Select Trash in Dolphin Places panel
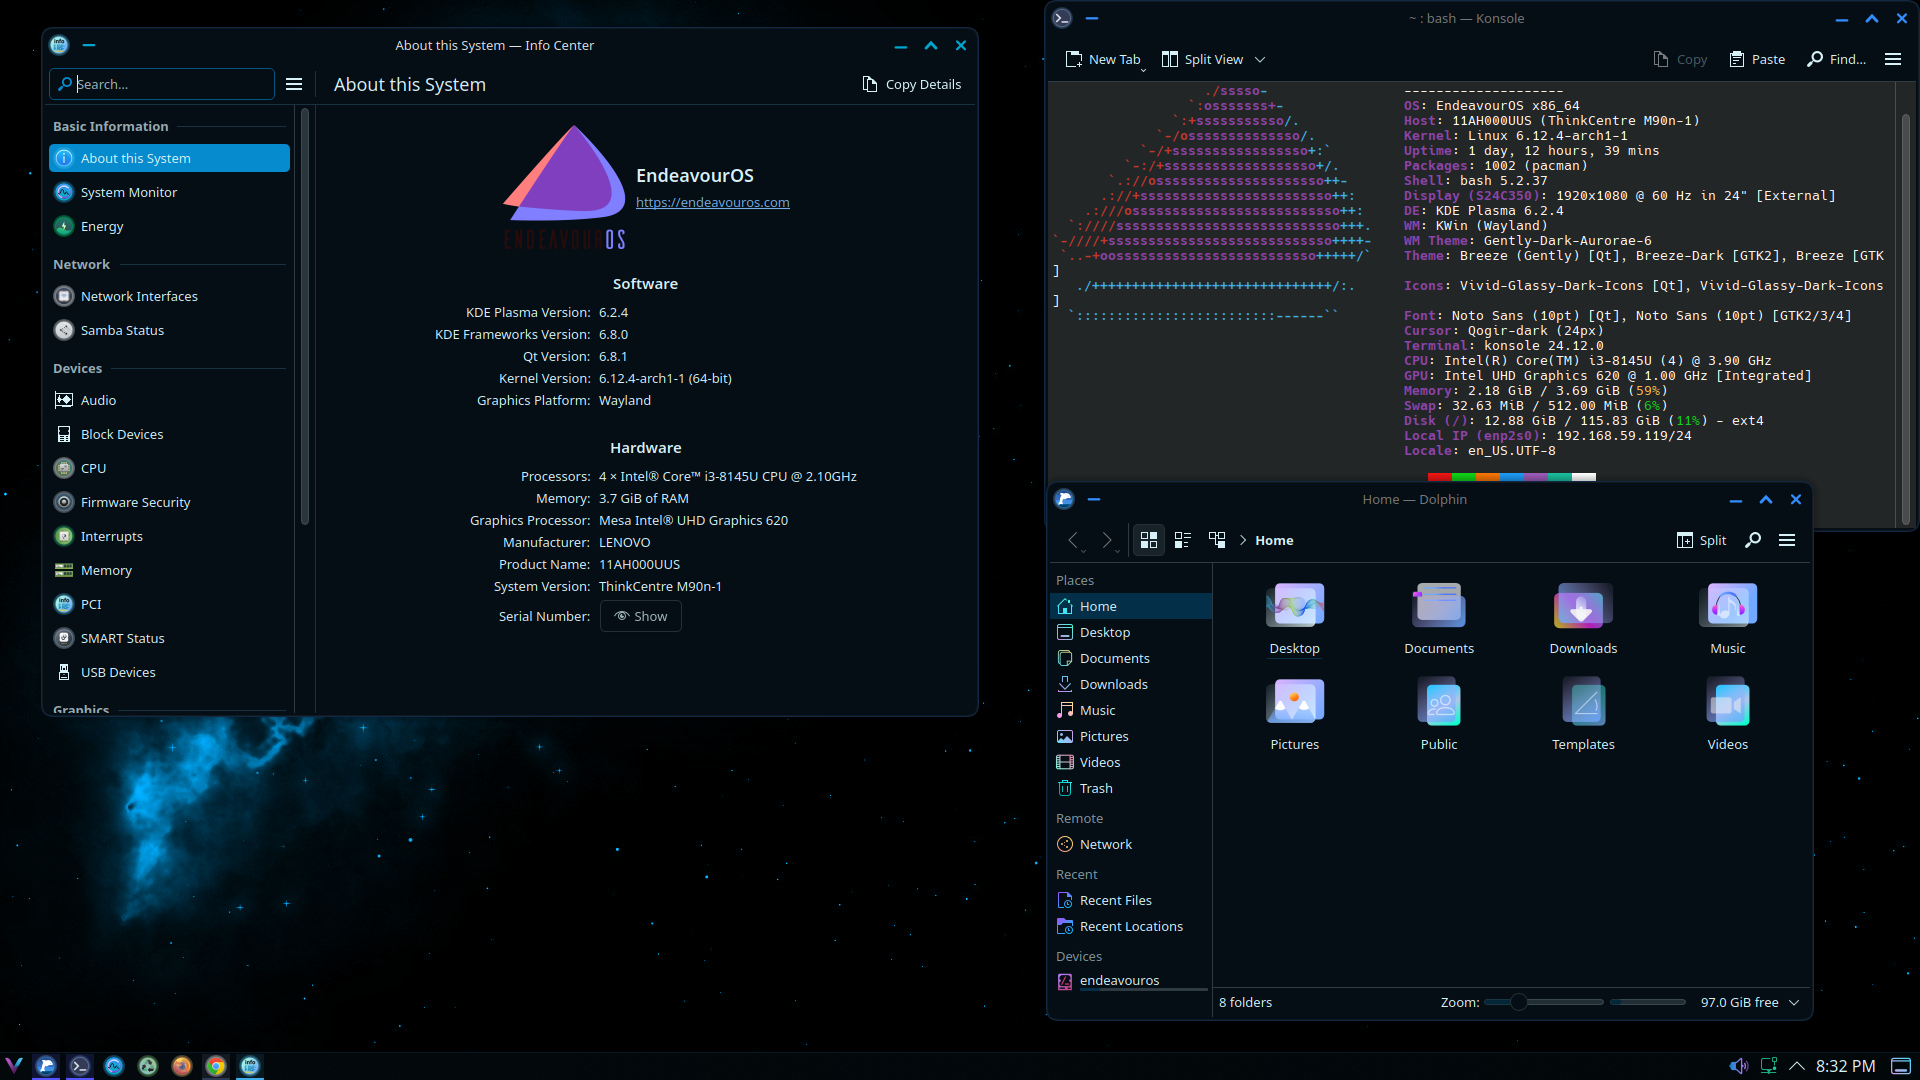The width and height of the screenshot is (1920, 1080). (1131, 788)
